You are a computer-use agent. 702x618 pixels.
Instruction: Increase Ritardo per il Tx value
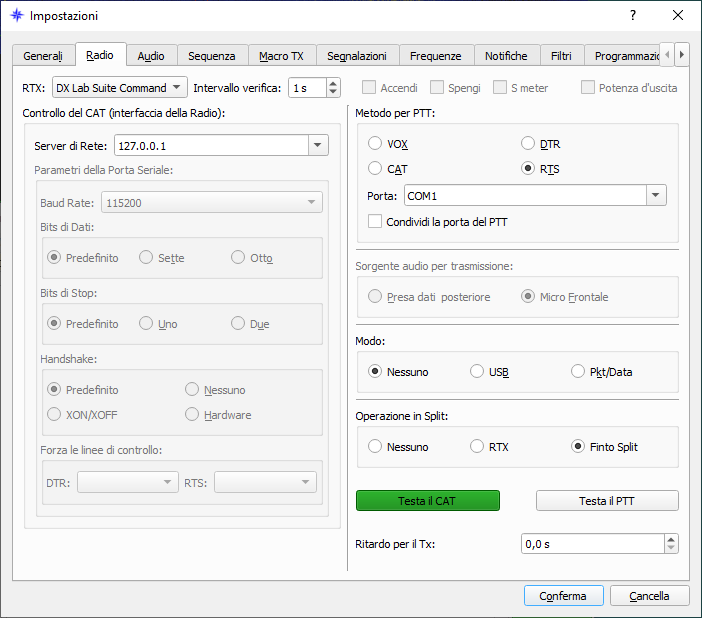point(671,539)
